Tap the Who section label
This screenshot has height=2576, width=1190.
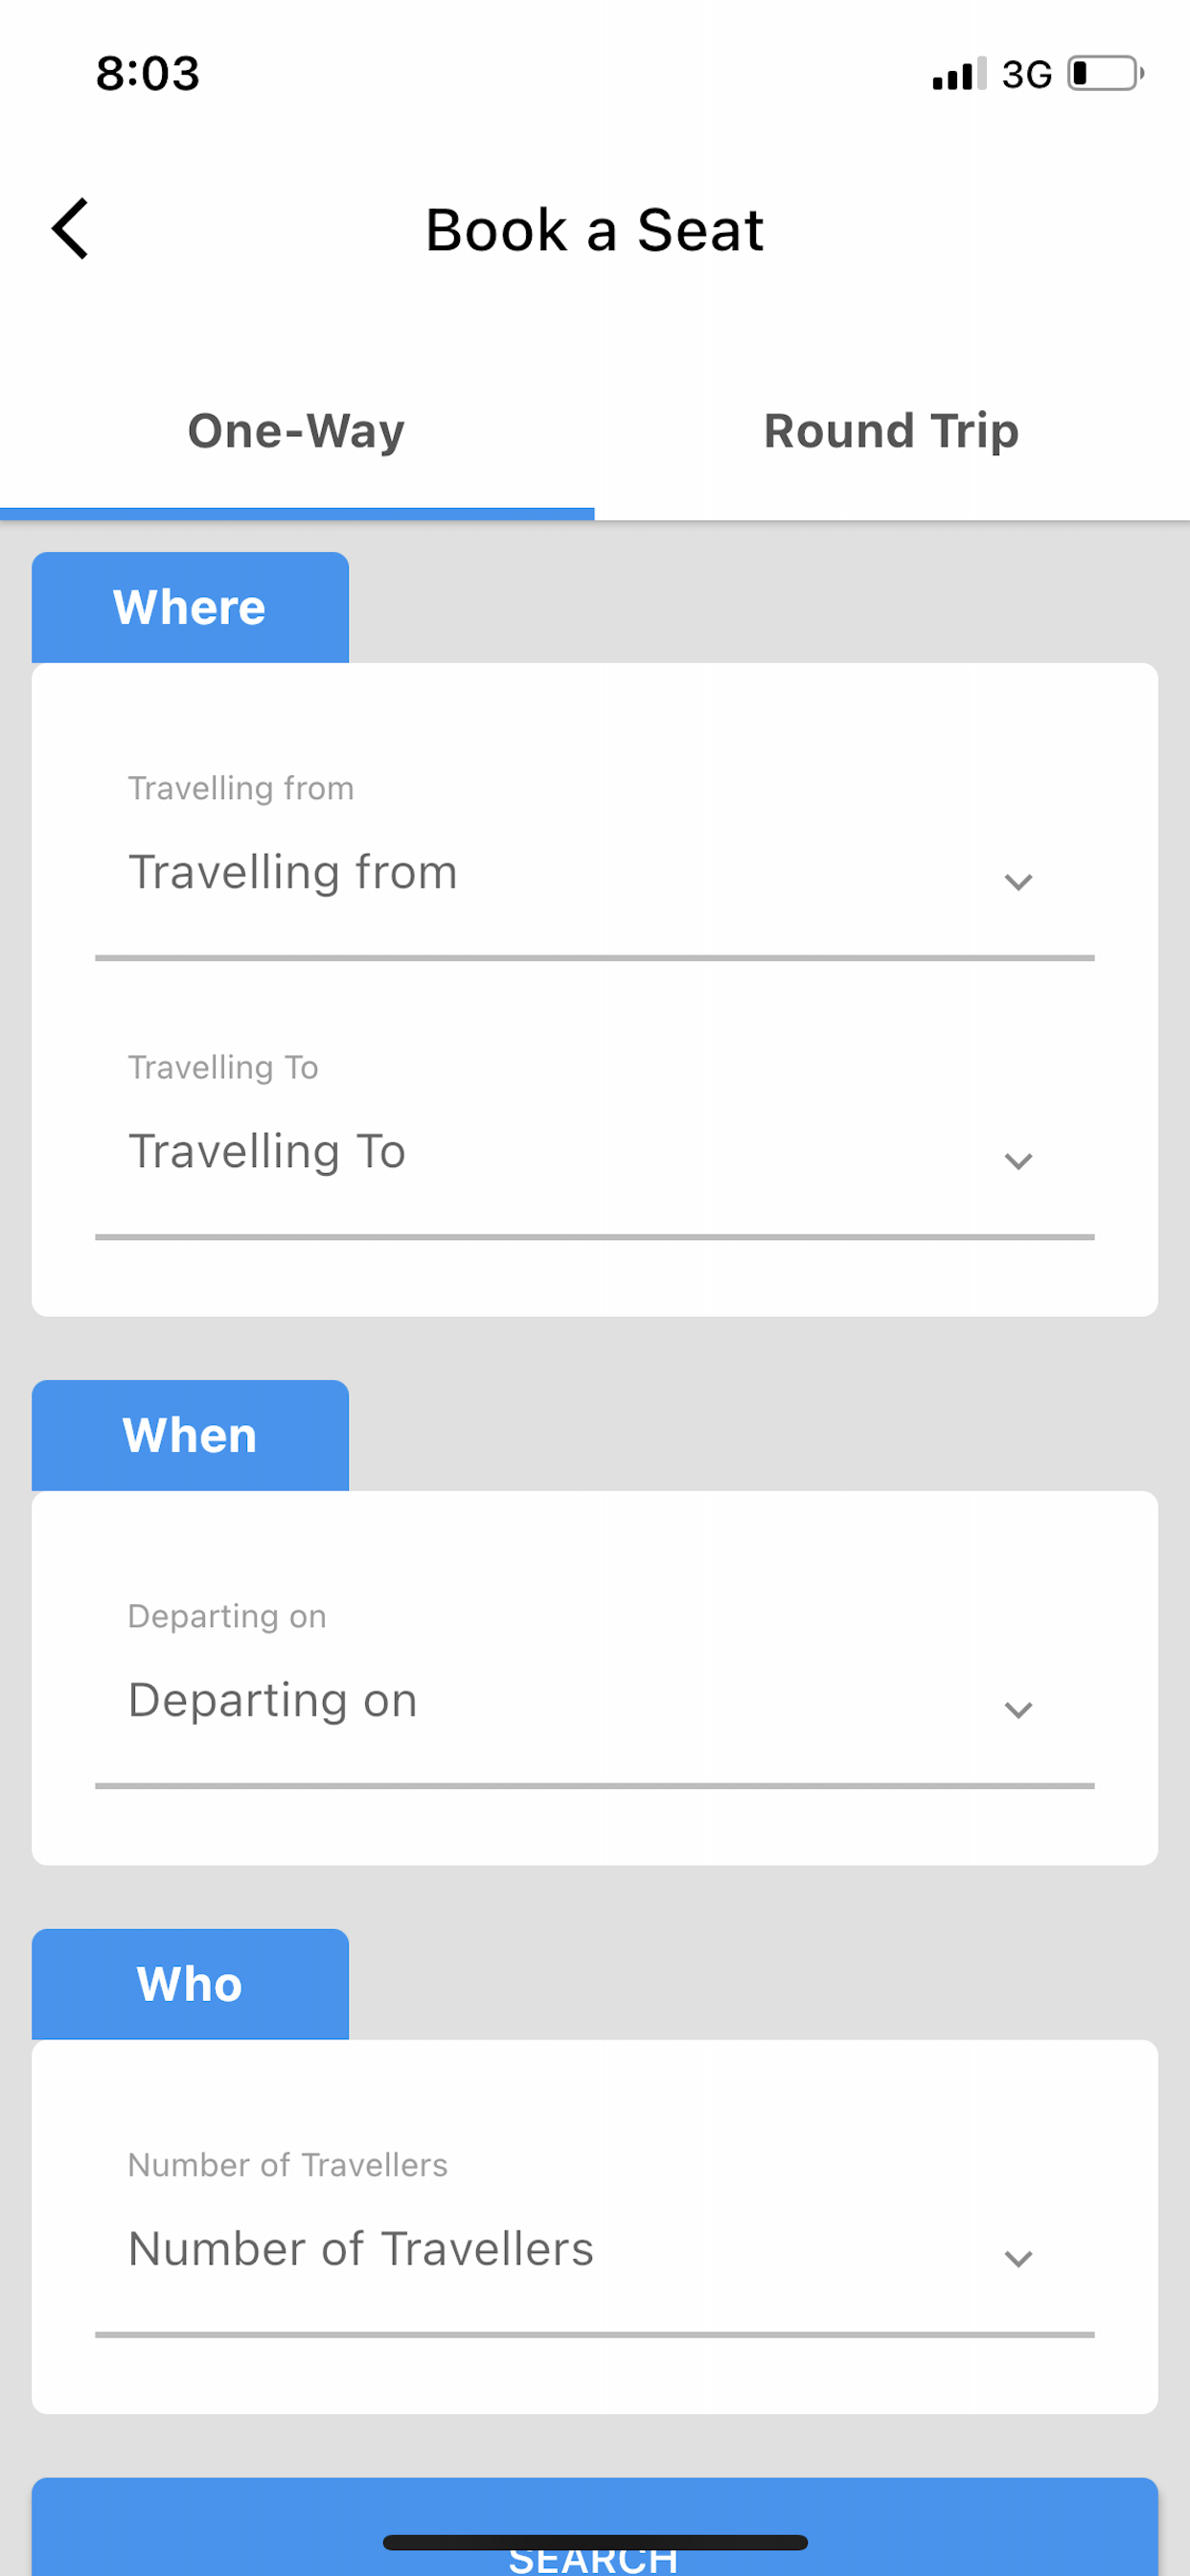pos(190,1984)
